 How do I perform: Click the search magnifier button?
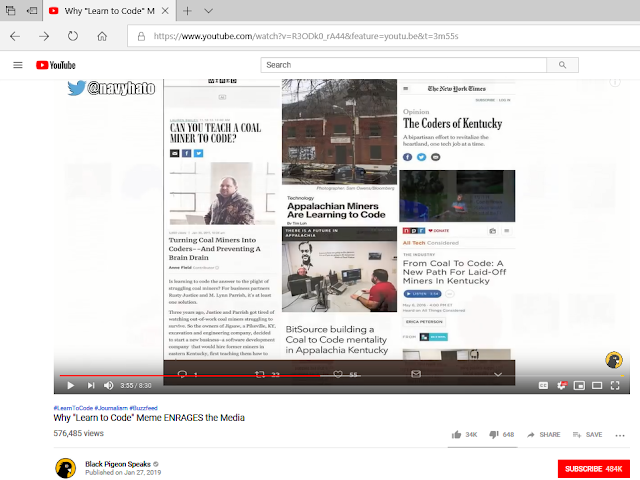tap(562, 65)
